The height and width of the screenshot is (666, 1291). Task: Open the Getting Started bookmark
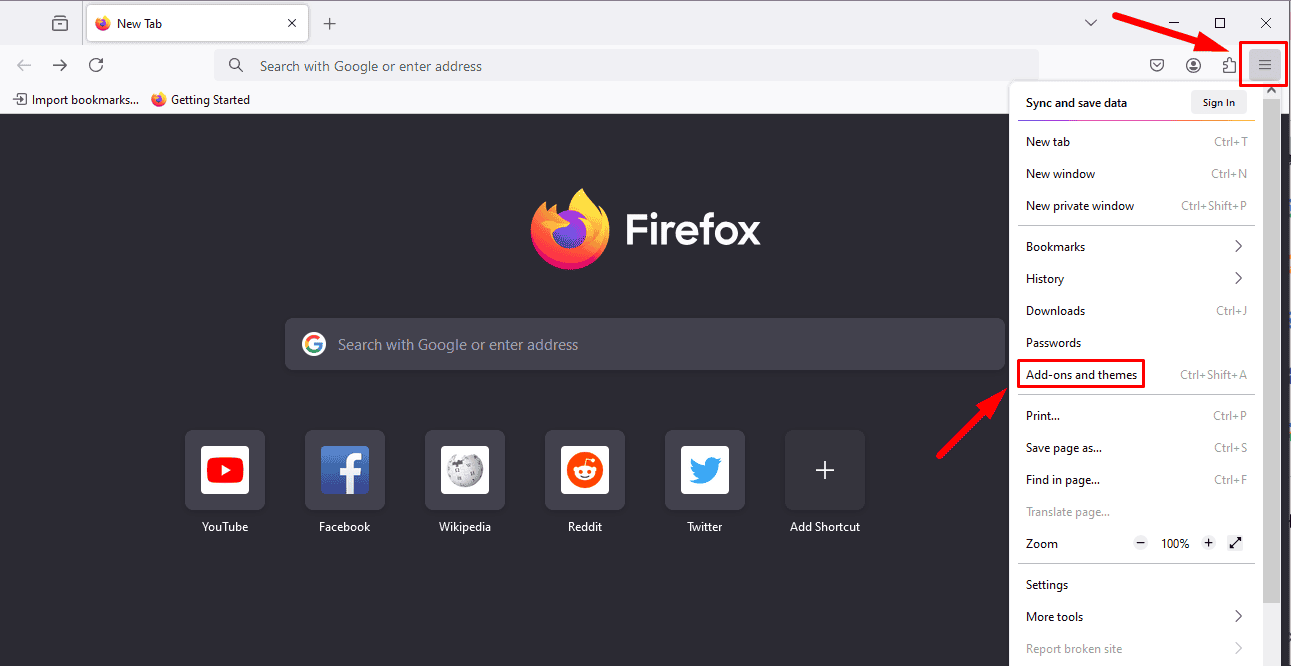click(200, 100)
